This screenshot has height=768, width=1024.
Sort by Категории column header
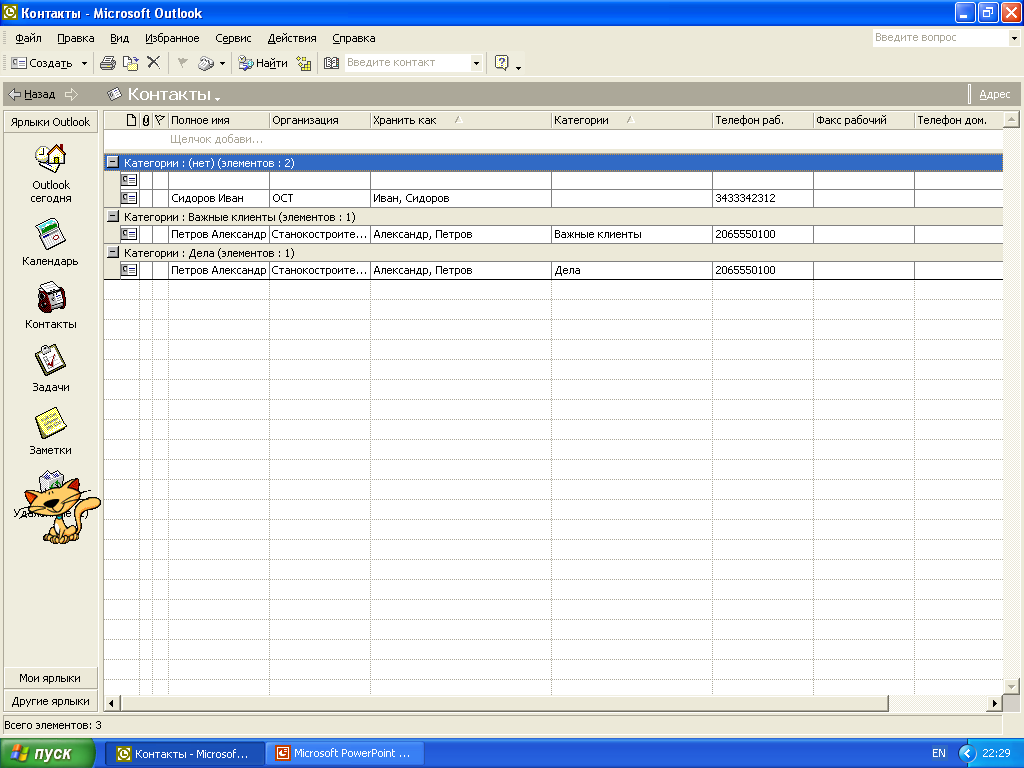(632, 120)
